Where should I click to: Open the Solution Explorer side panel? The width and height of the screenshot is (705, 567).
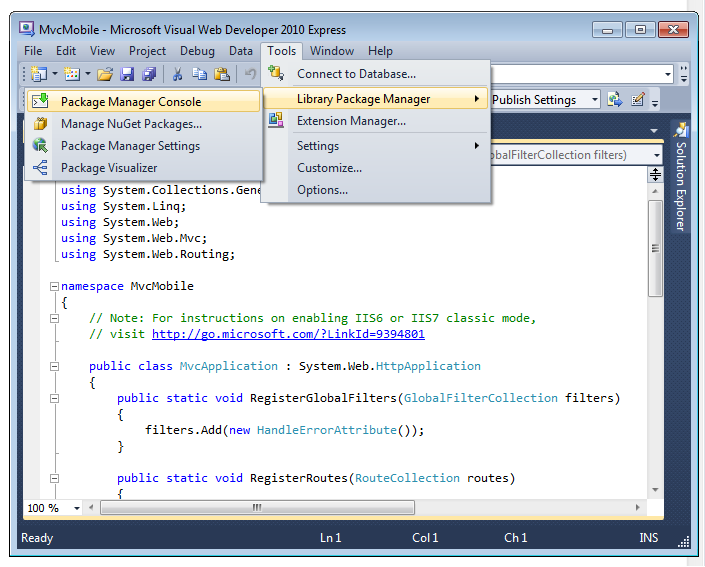click(680, 180)
